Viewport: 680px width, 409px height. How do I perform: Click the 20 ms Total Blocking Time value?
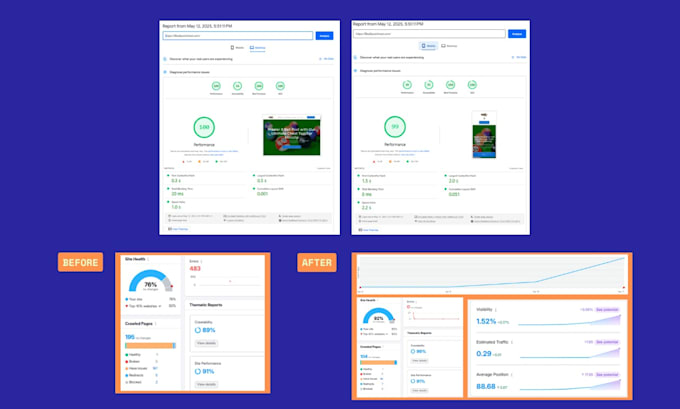[x=177, y=194]
